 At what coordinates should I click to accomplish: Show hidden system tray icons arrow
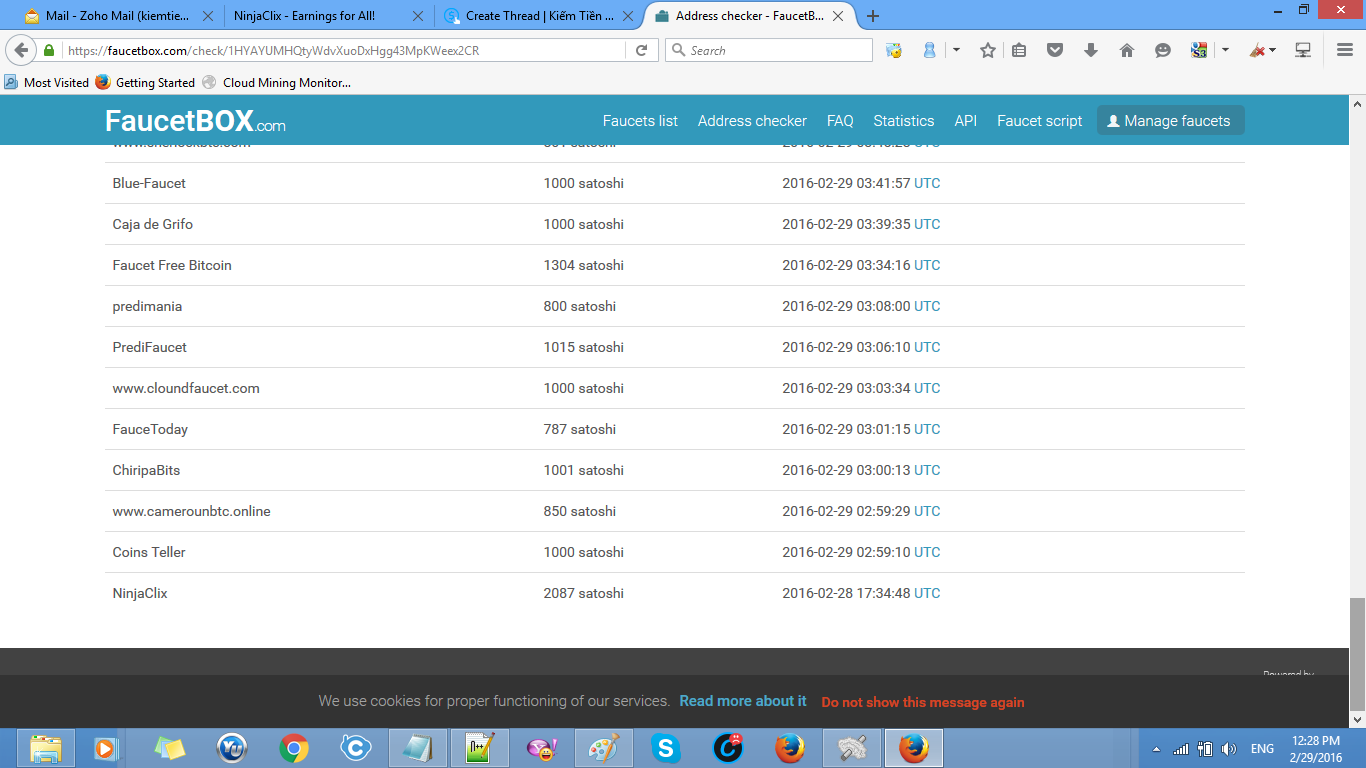1157,749
